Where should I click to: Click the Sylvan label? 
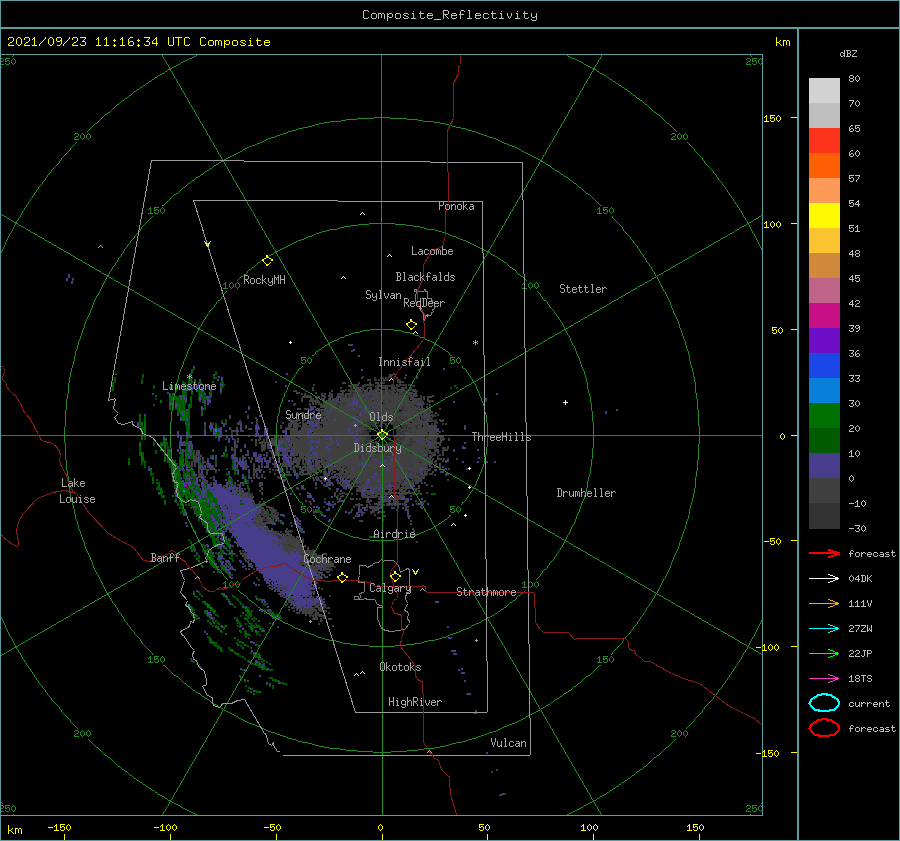pyautogui.click(x=383, y=295)
